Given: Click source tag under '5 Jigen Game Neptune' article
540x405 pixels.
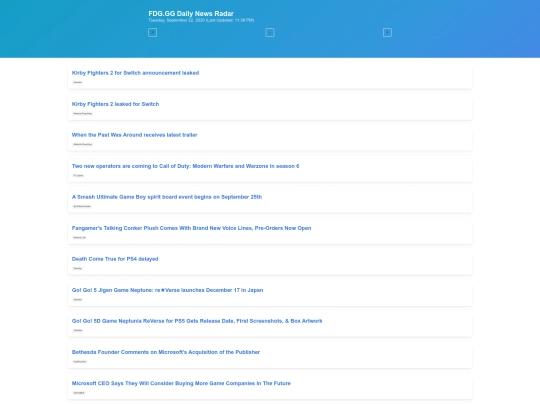Looking at the screenshot, I should point(77,299).
